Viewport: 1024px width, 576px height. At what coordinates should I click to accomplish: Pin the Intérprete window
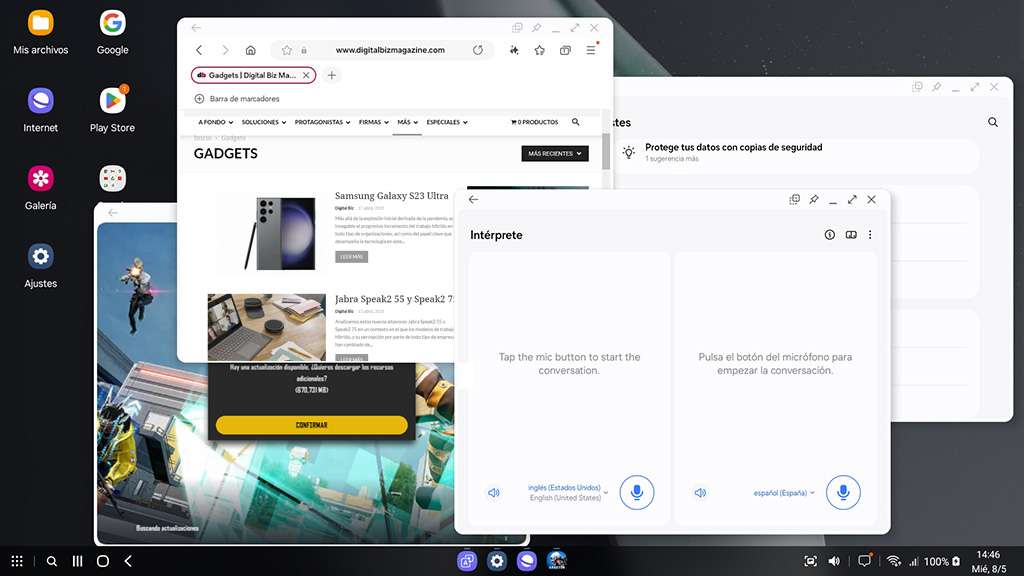point(814,199)
